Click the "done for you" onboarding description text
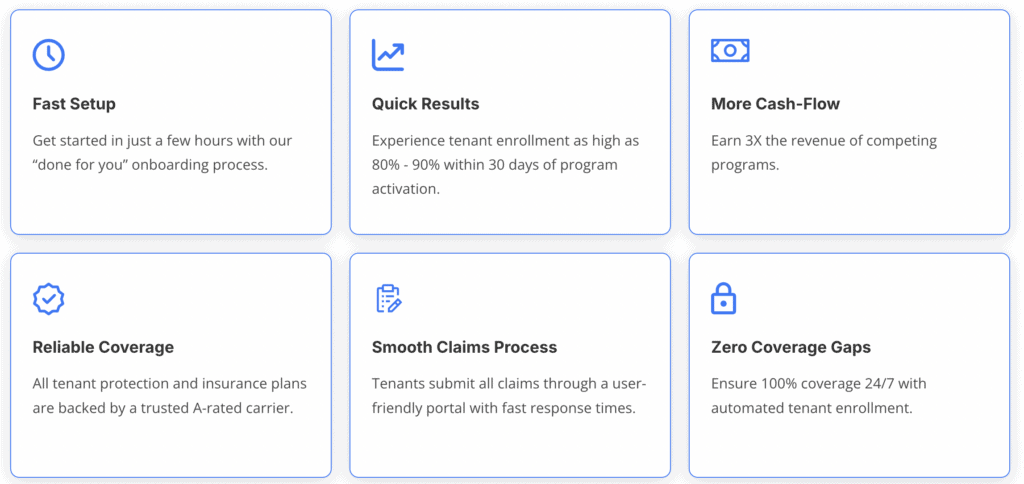Image resolution: width=1024 pixels, height=484 pixels. click(162, 152)
